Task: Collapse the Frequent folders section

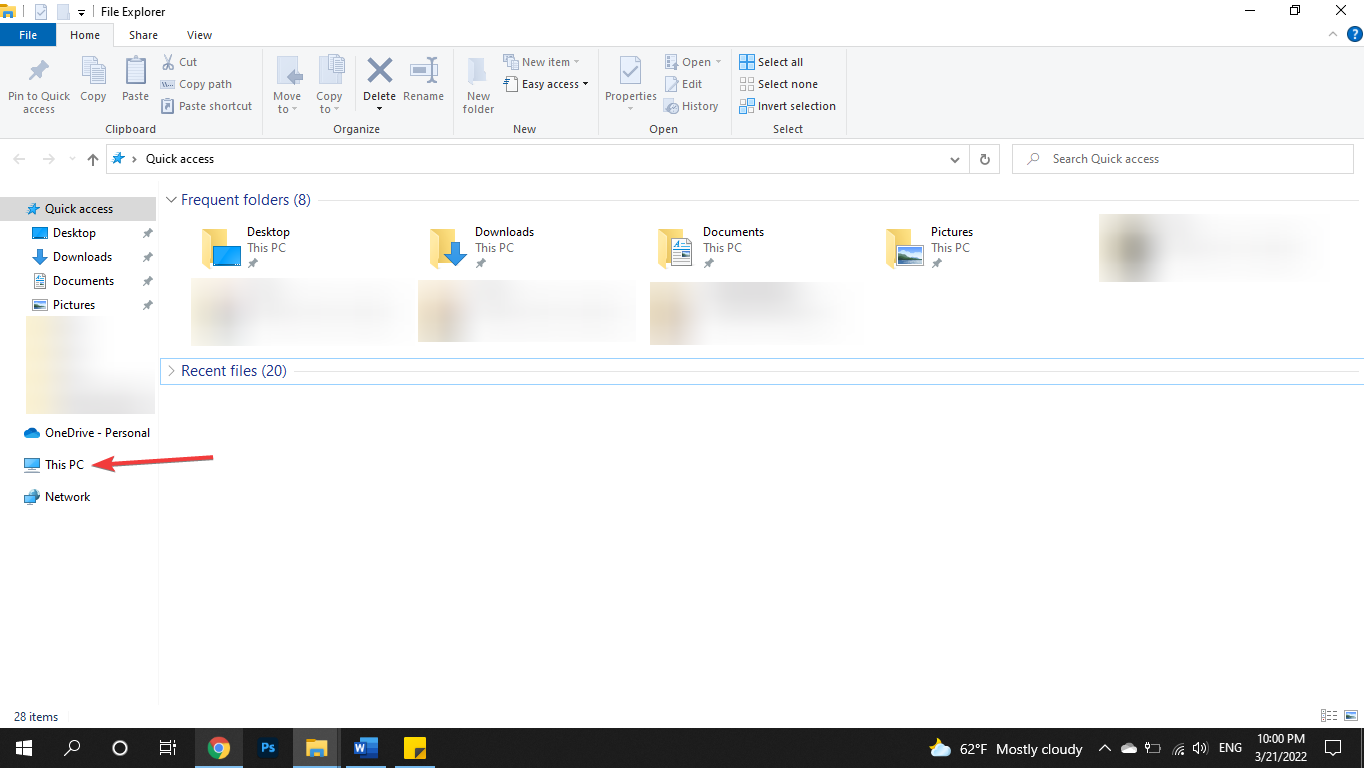Action: point(171,199)
